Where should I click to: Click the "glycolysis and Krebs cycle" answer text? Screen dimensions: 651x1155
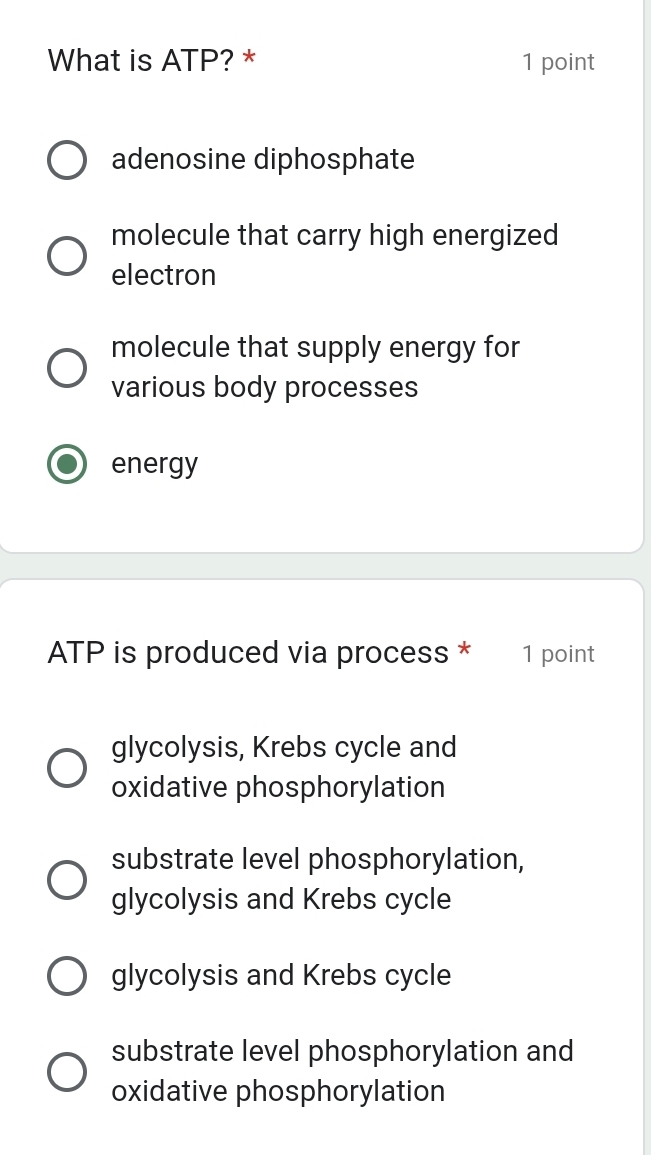coord(281,975)
